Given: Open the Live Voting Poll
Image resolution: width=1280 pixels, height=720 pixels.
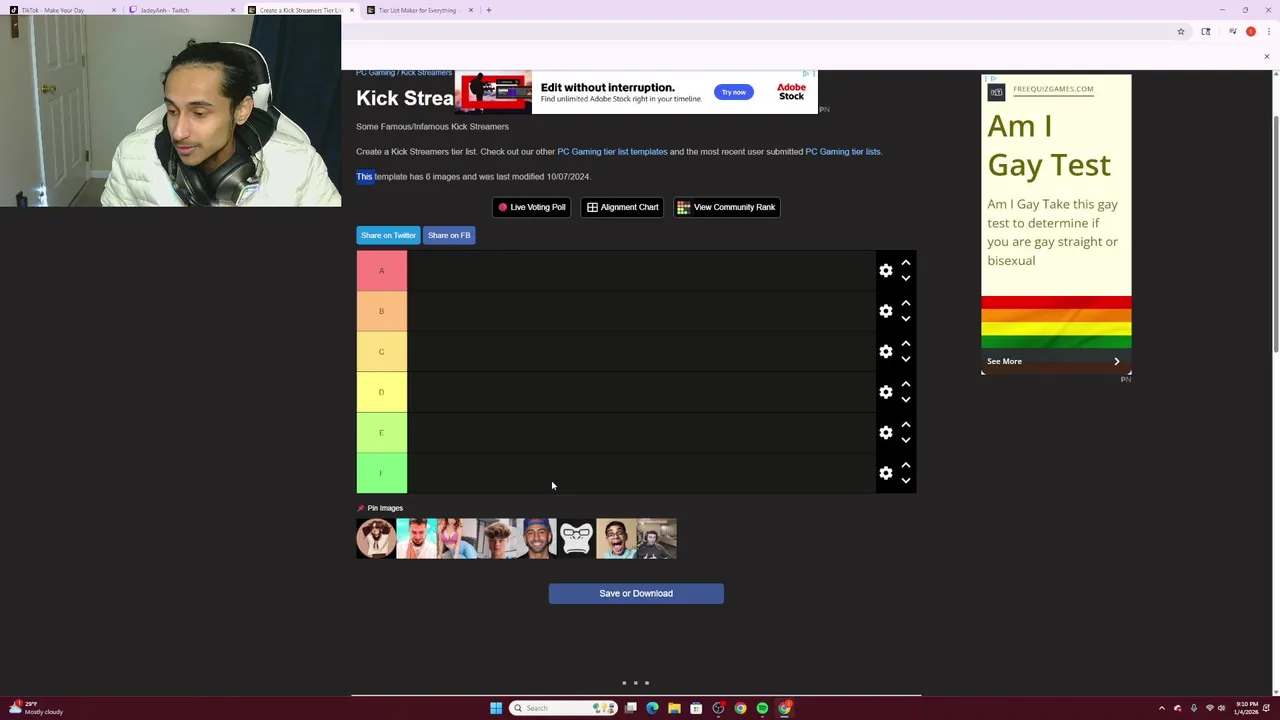Looking at the screenshot, I should 532,207.
